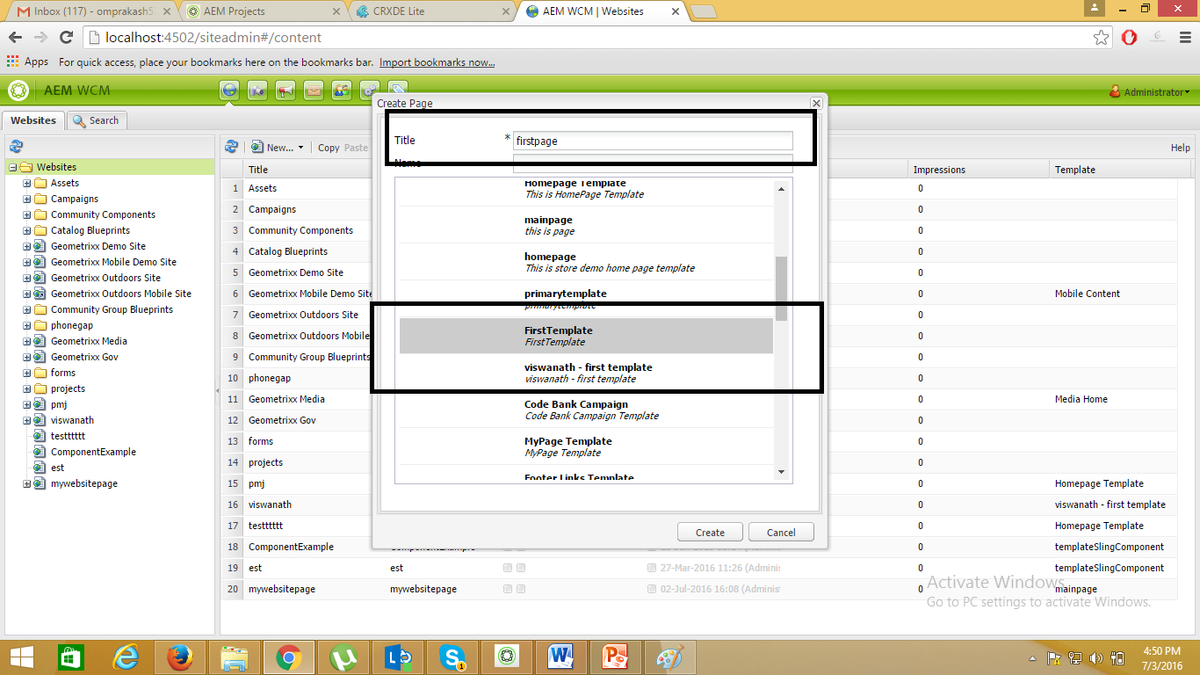Select ComponentExample in the websites tree
Image resolution: width=1200 pixels, height=675 pixels.
click(x=93, y=452)
